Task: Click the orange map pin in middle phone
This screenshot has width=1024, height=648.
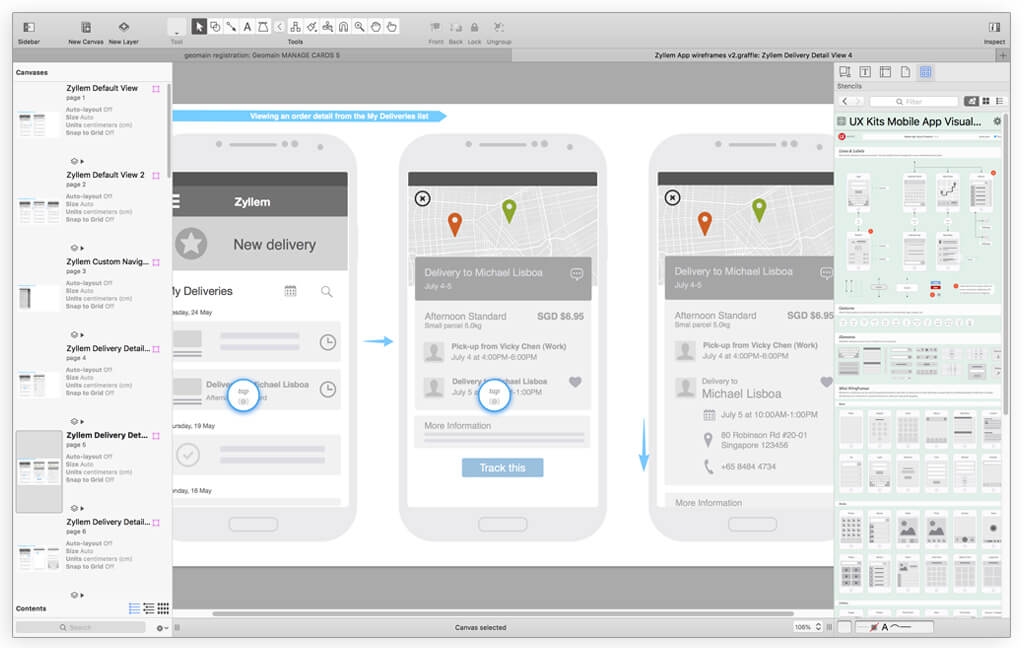Action: click(455, 224)
